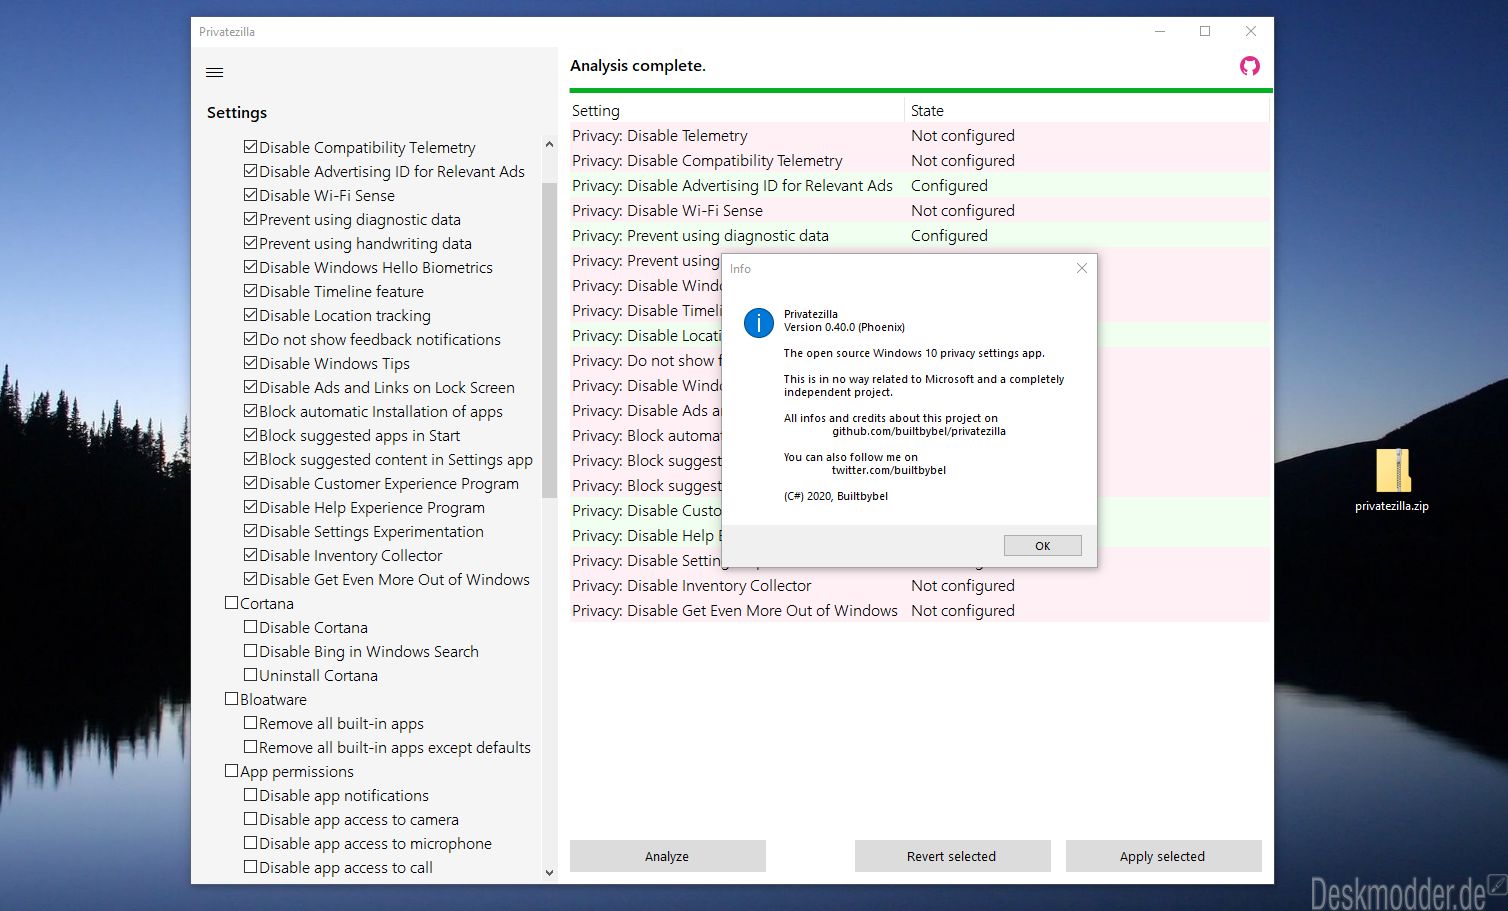Check Disable app access to camera

click(x=251, y=819)
